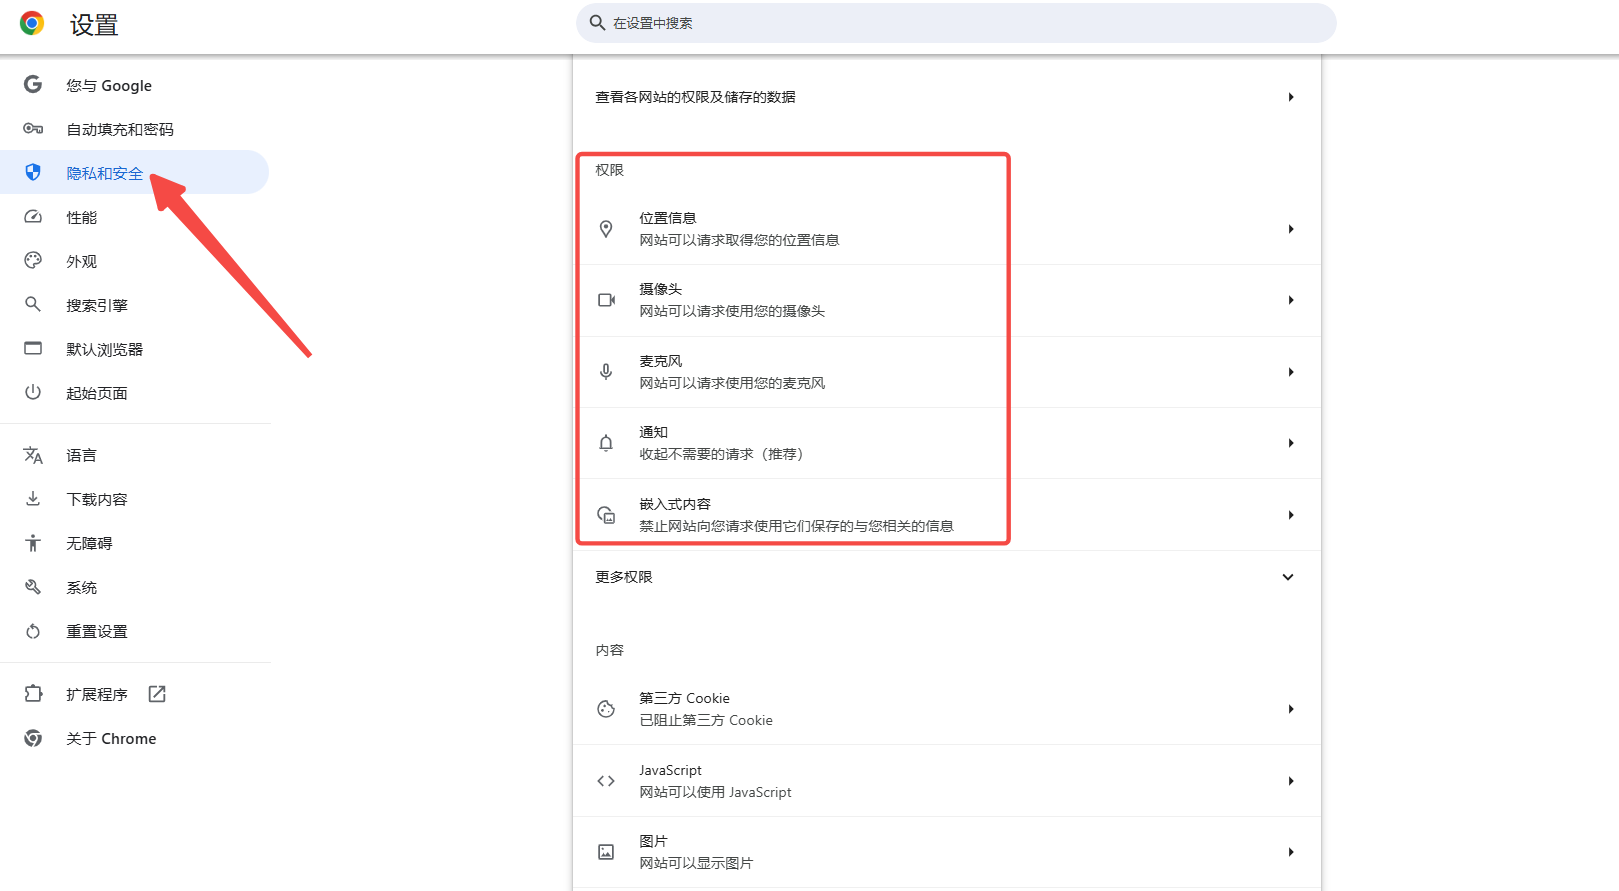Click the 在设置中搜索 search field

click(955, 23)
